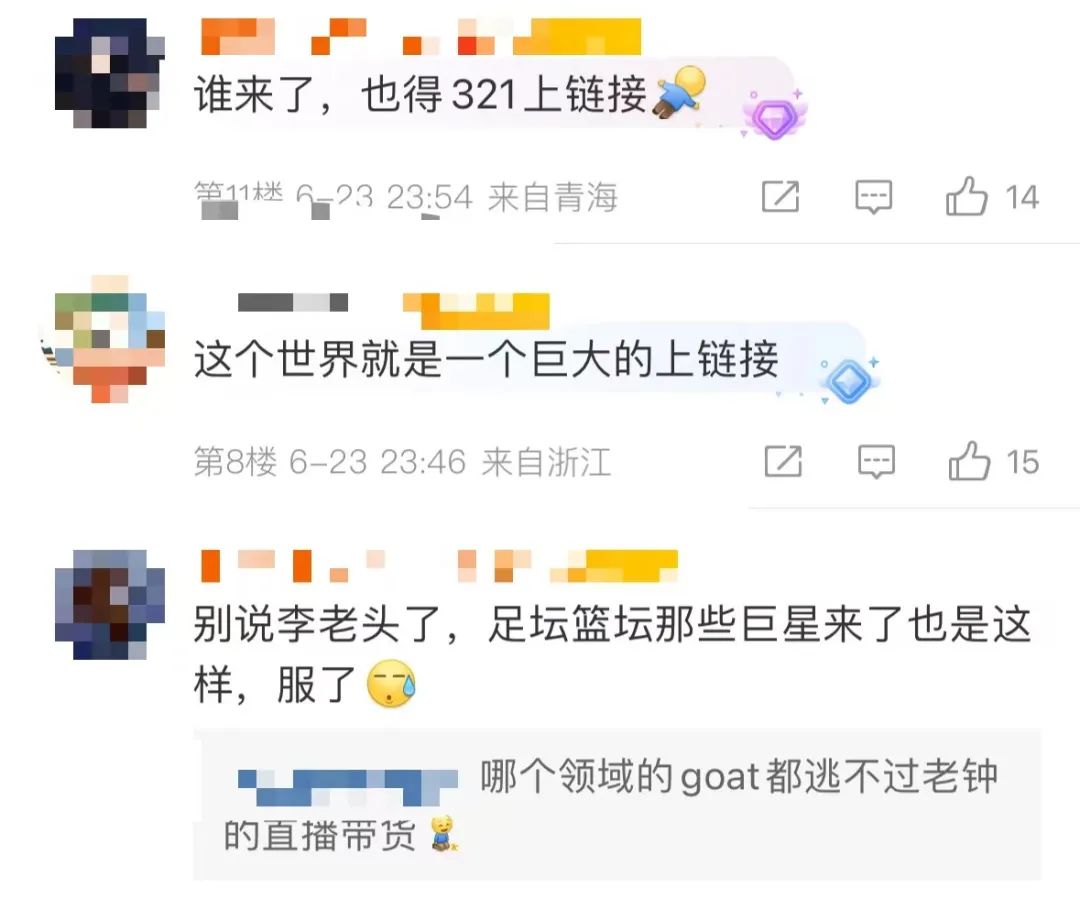Tap the yellow level badge beside second username
The image size is (1080, 899).
[x=476, y=311]
